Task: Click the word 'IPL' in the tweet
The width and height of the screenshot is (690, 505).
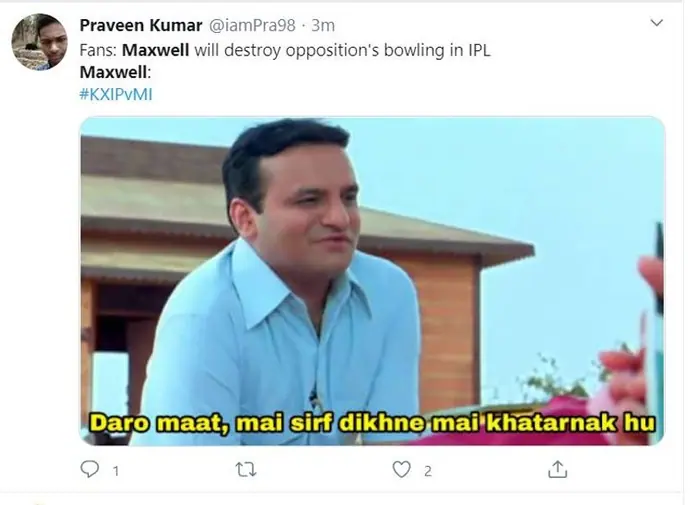Action: [477, 50]
